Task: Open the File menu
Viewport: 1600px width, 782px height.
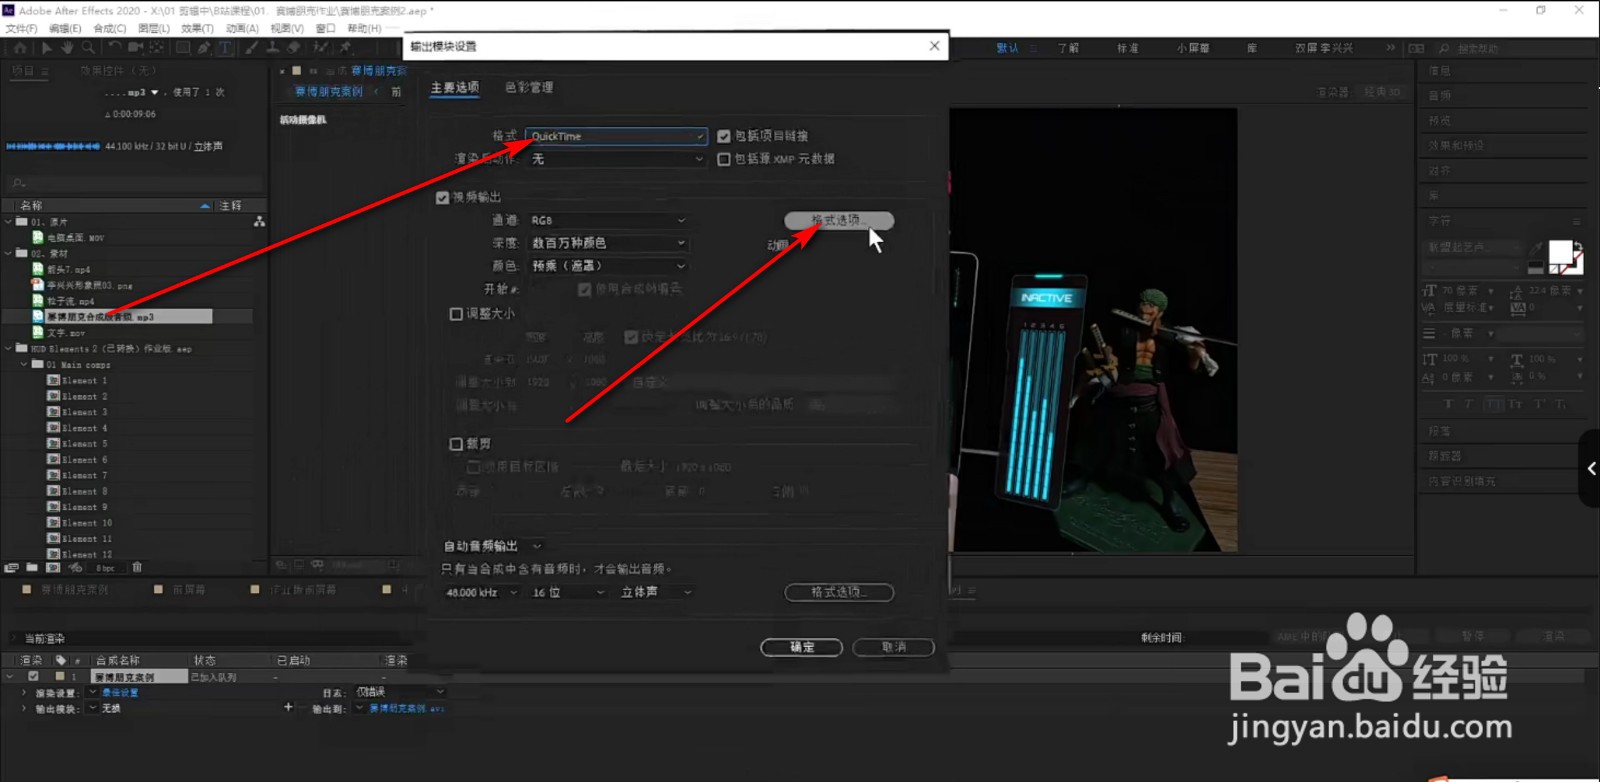Action: (x=21, y=28)
